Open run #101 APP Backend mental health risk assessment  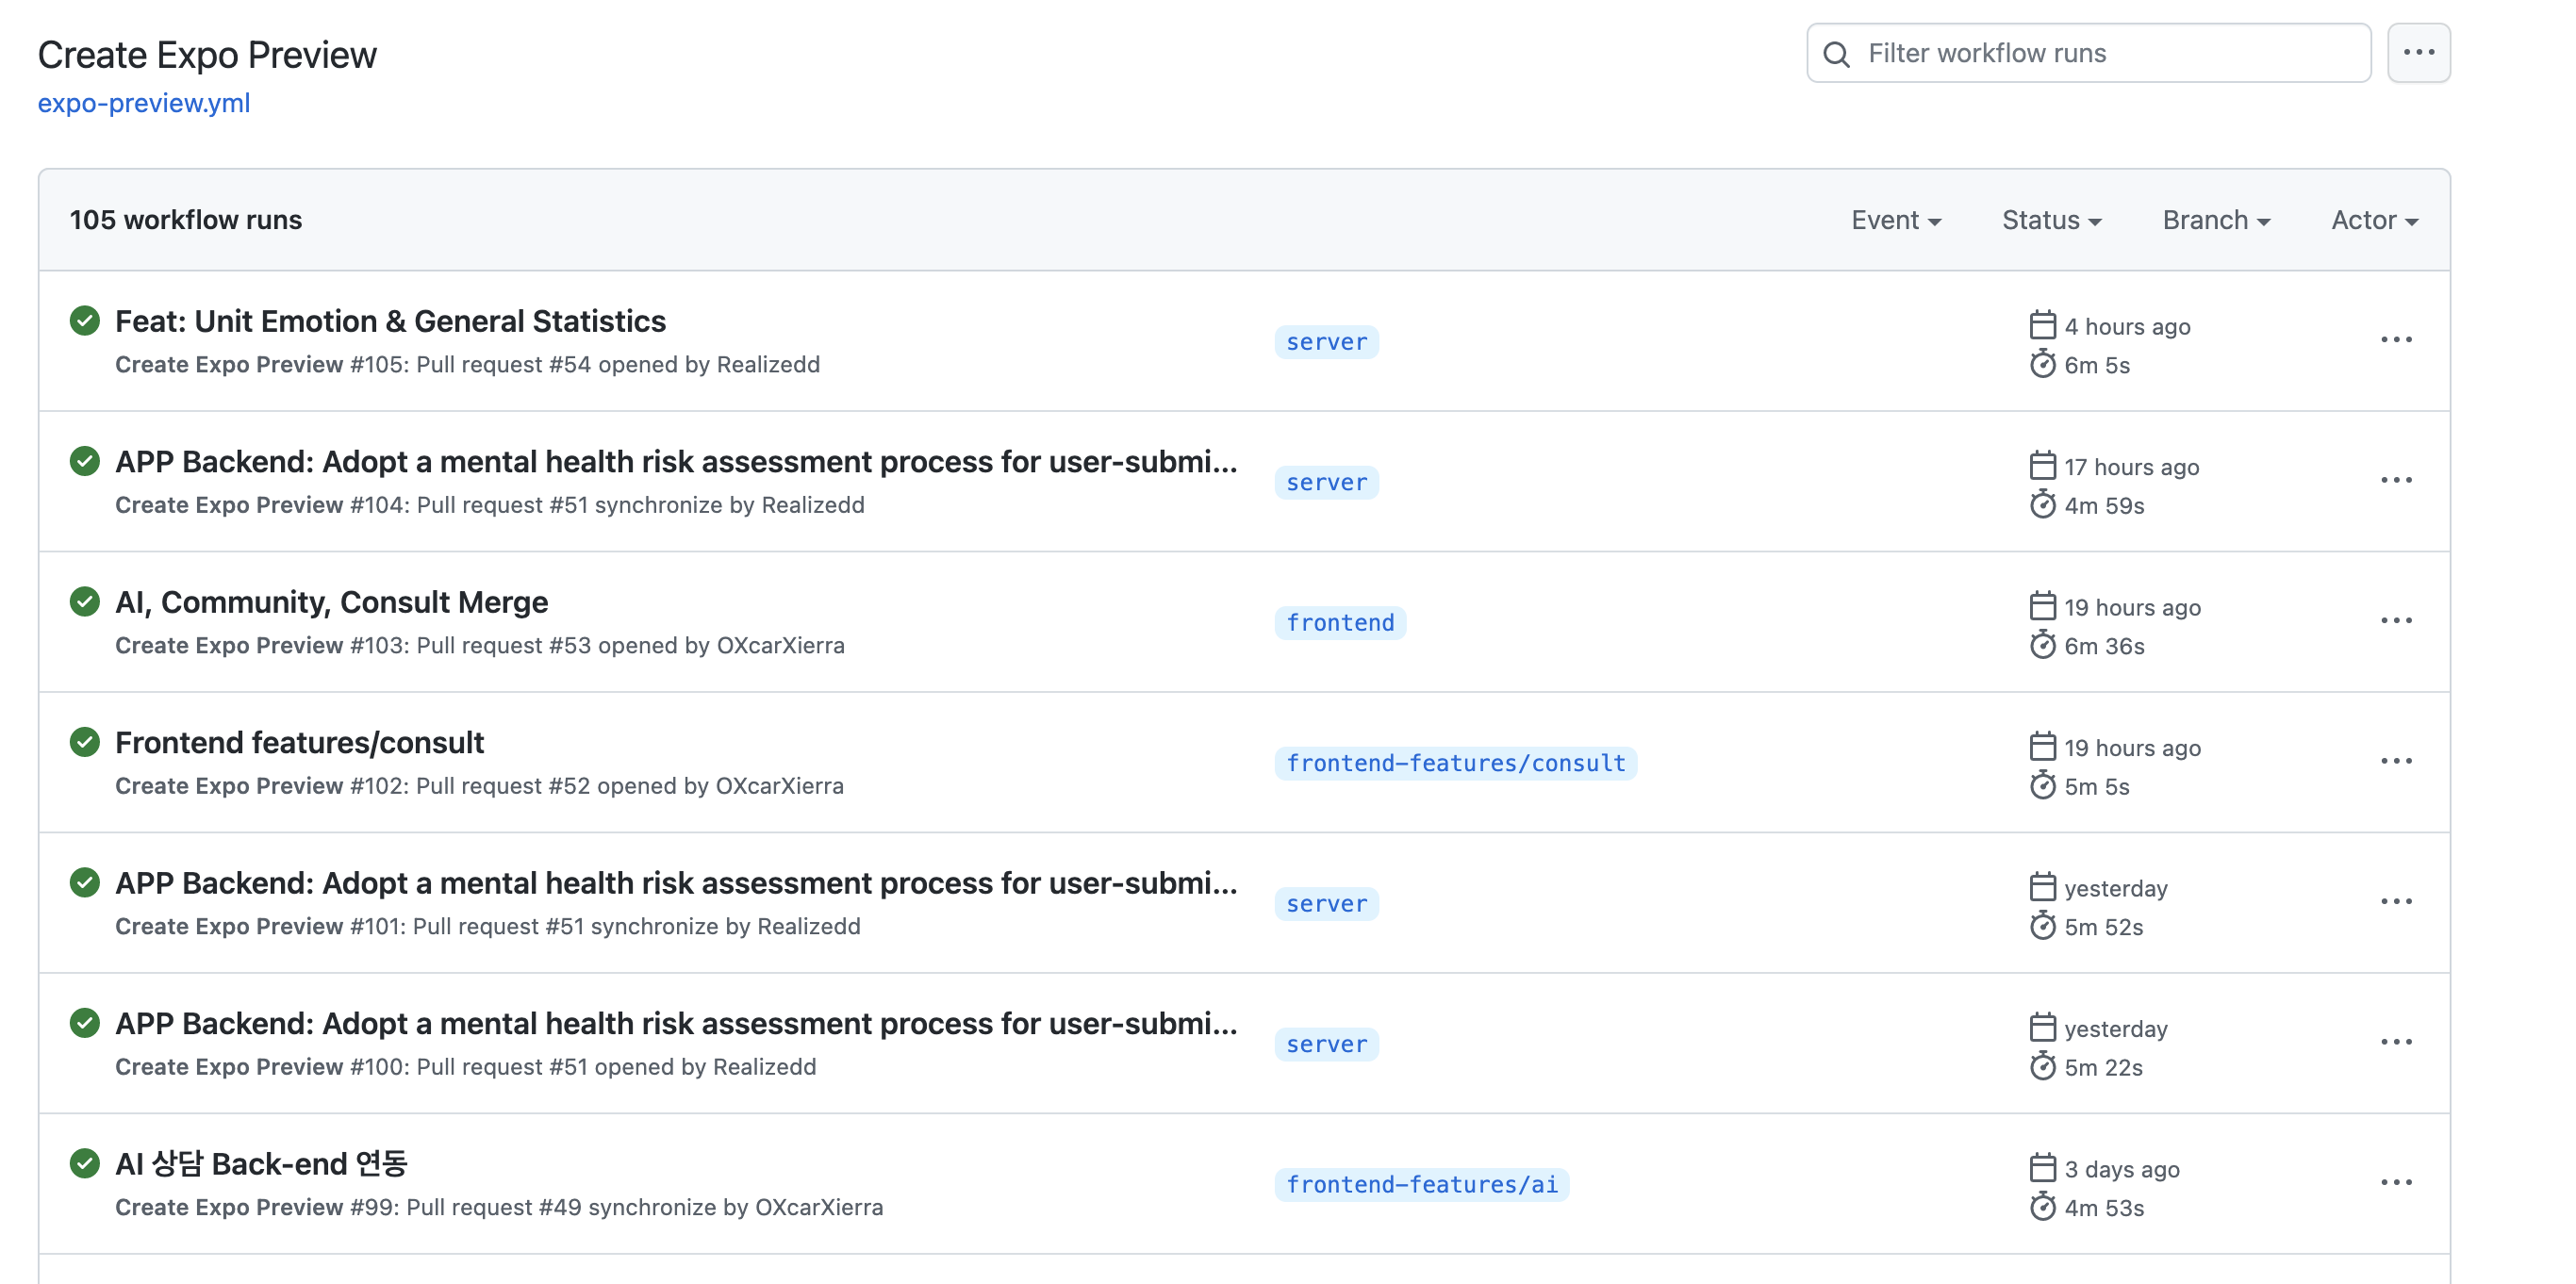coord(676,883)
